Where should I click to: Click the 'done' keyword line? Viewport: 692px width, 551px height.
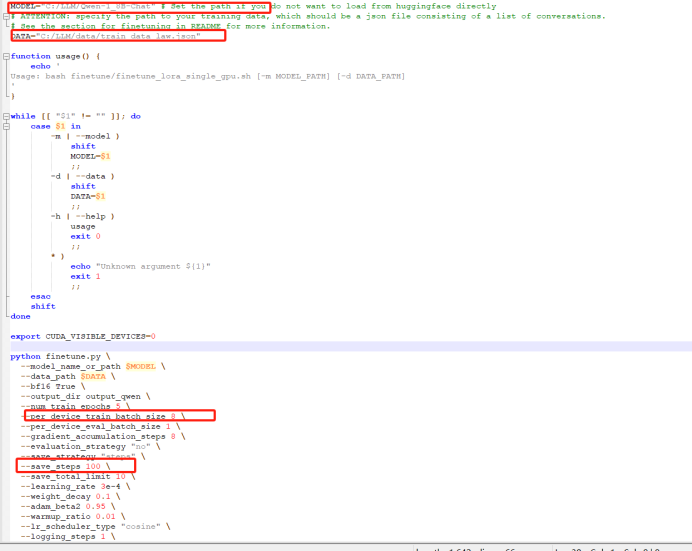click(21, 317)
